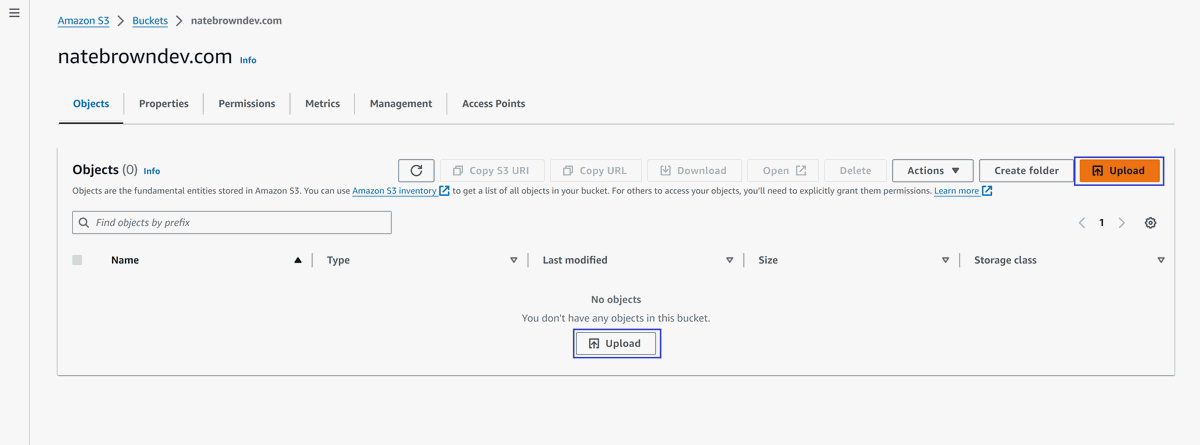Sort by Storage class column arrow

point(1161,260)
